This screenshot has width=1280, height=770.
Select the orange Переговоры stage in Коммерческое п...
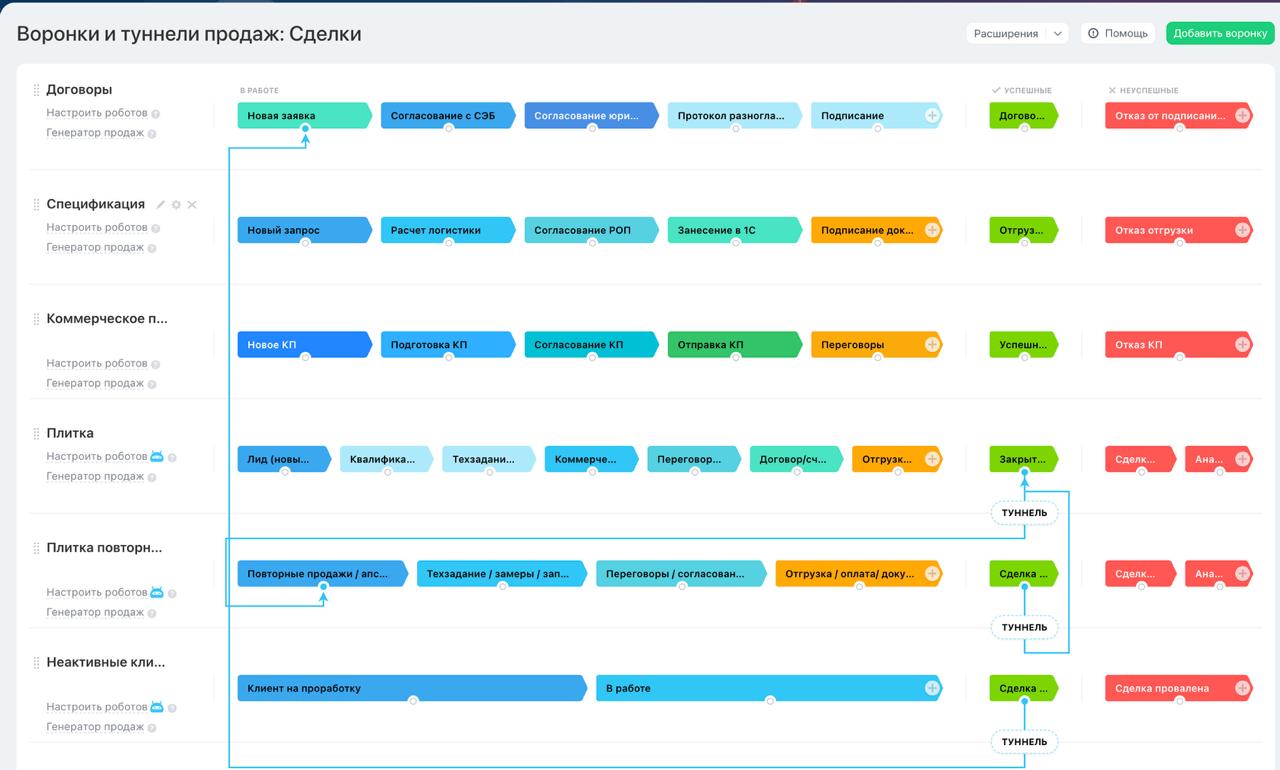tap(876, 345)
